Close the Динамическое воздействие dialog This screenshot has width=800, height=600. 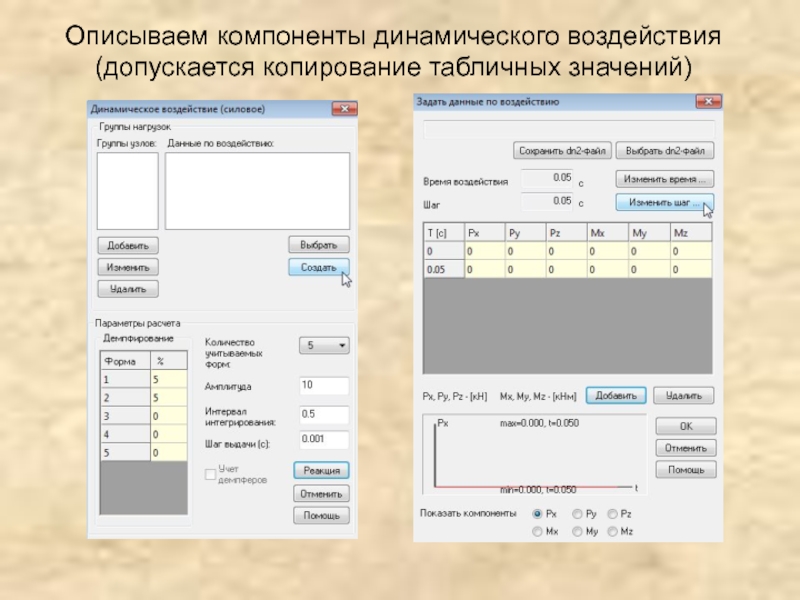344,109
